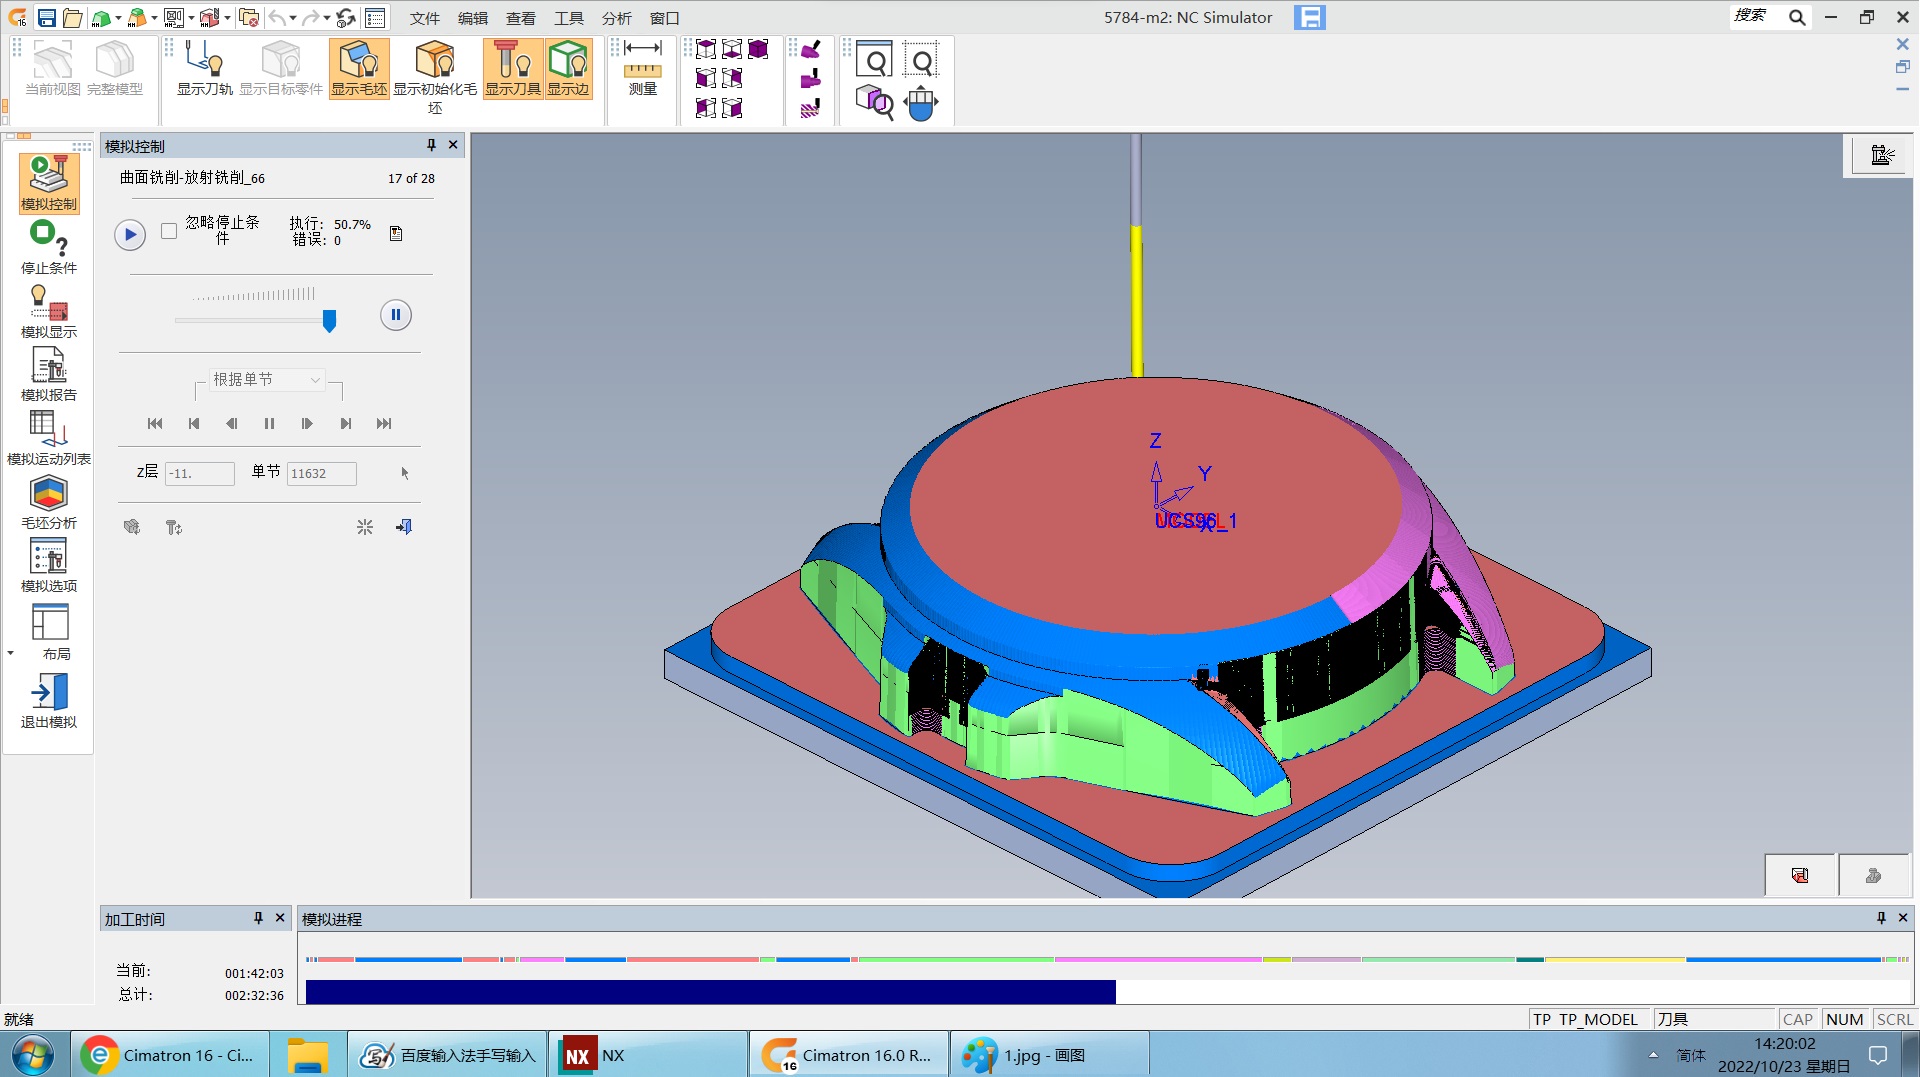
Task: Click the search magnifier at top right
Action: [x=1797, y=17]
